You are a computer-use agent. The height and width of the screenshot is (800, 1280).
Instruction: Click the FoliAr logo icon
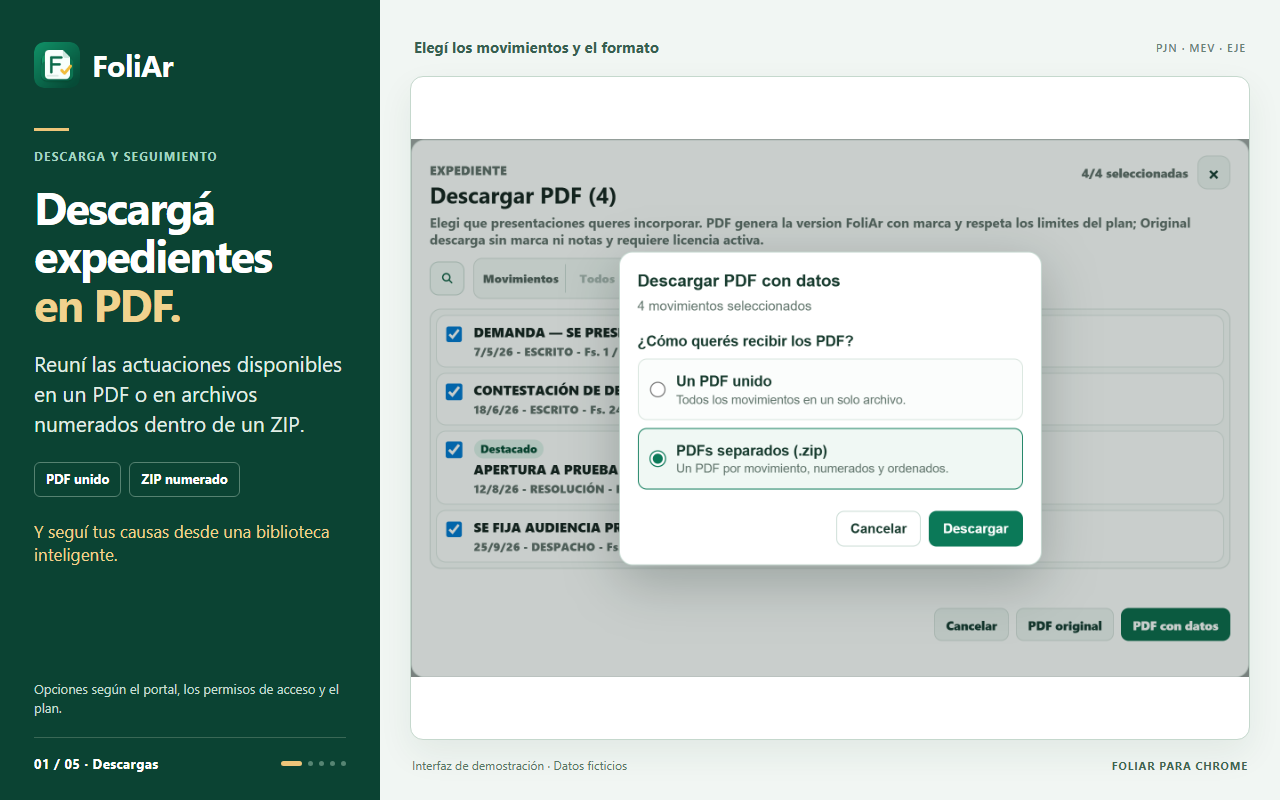(x=57, y=65)
